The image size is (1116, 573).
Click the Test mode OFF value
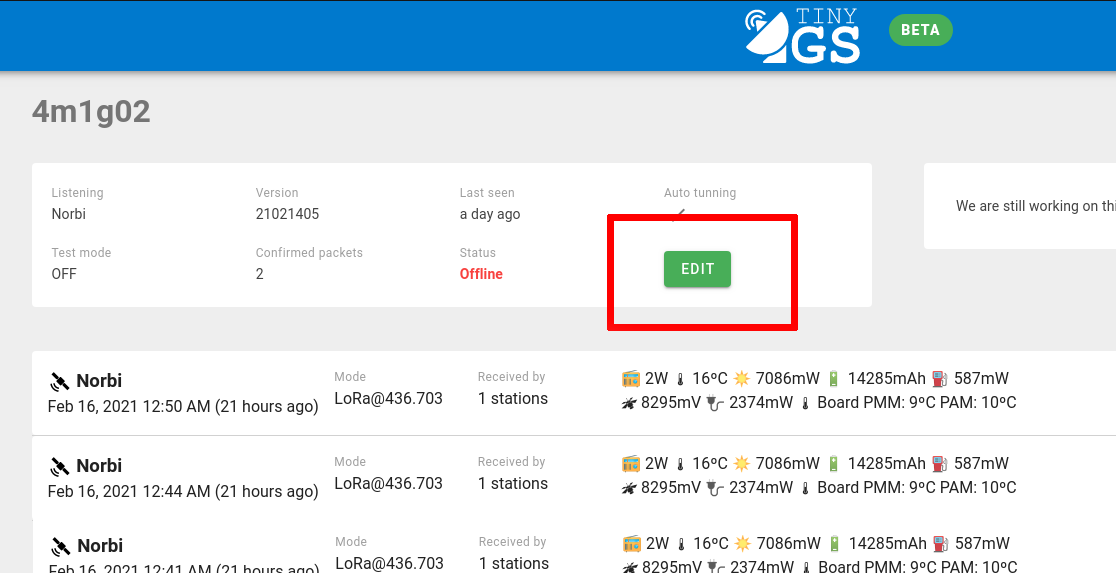click(x=64, y=274)
